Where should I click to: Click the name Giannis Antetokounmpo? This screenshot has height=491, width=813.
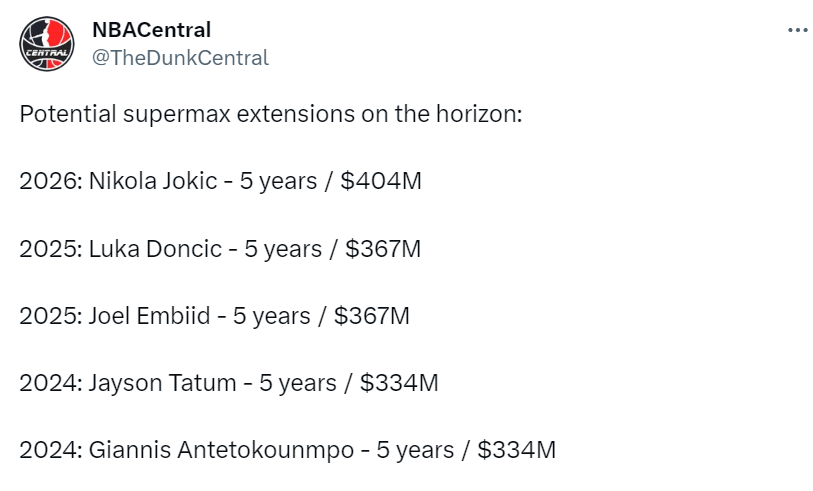click(x=221, y=450)
